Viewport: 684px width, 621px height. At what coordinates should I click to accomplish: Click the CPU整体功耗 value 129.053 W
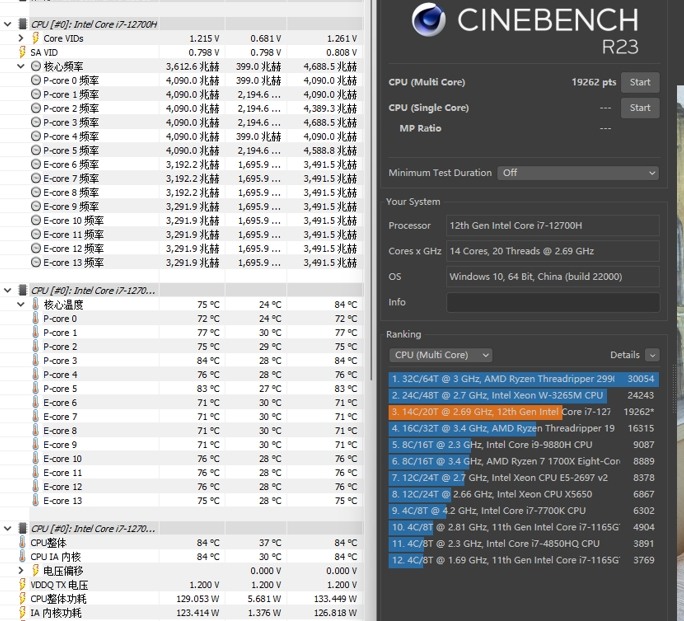(198, 599)
